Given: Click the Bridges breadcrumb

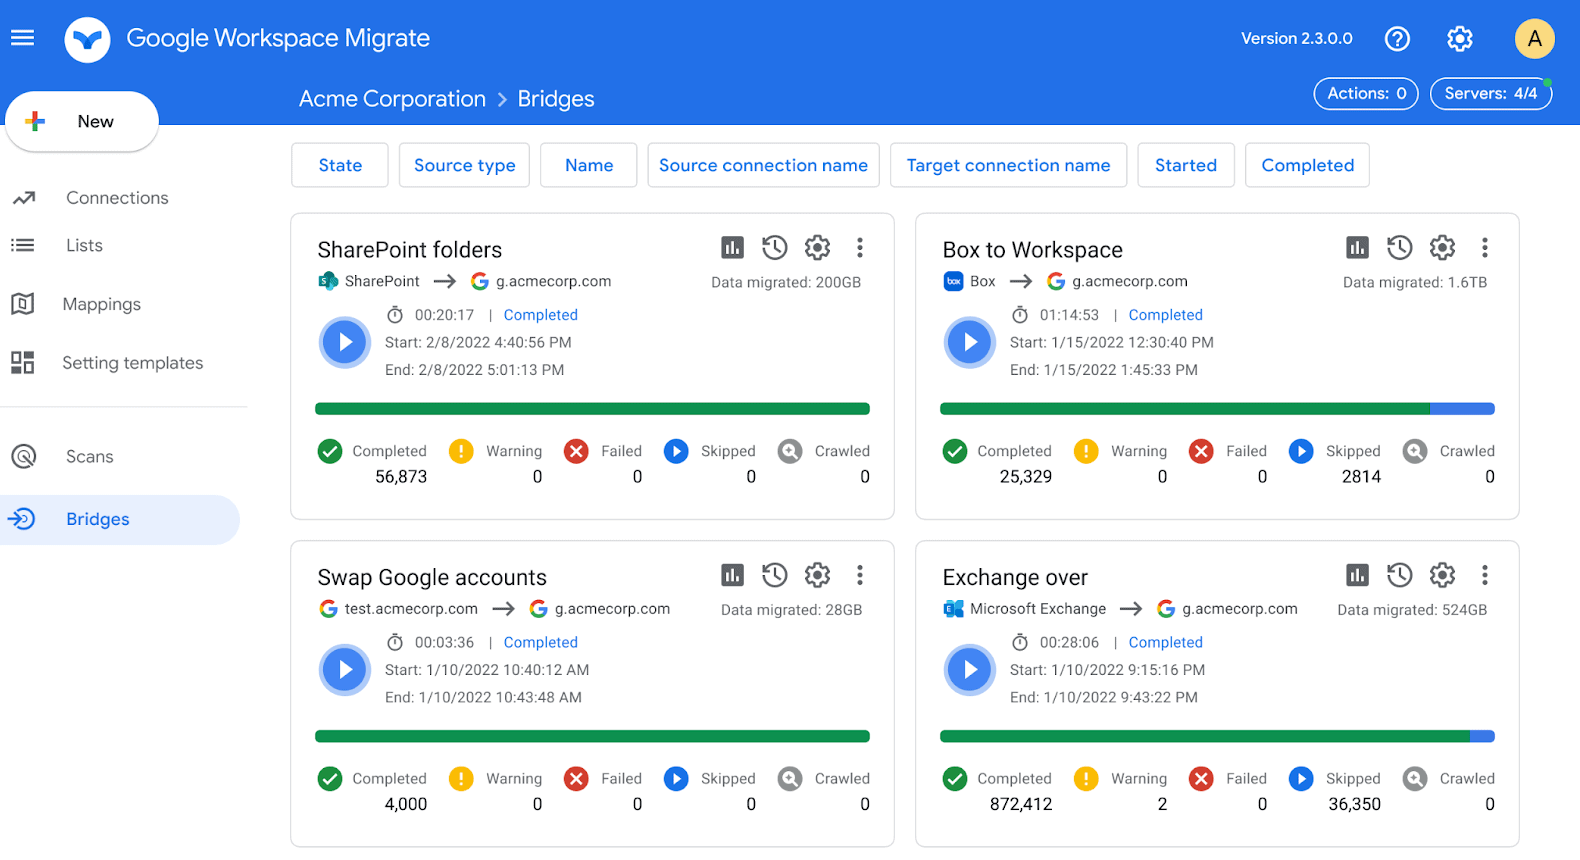Looking at the screenshot, I should (x=556, y=99).
